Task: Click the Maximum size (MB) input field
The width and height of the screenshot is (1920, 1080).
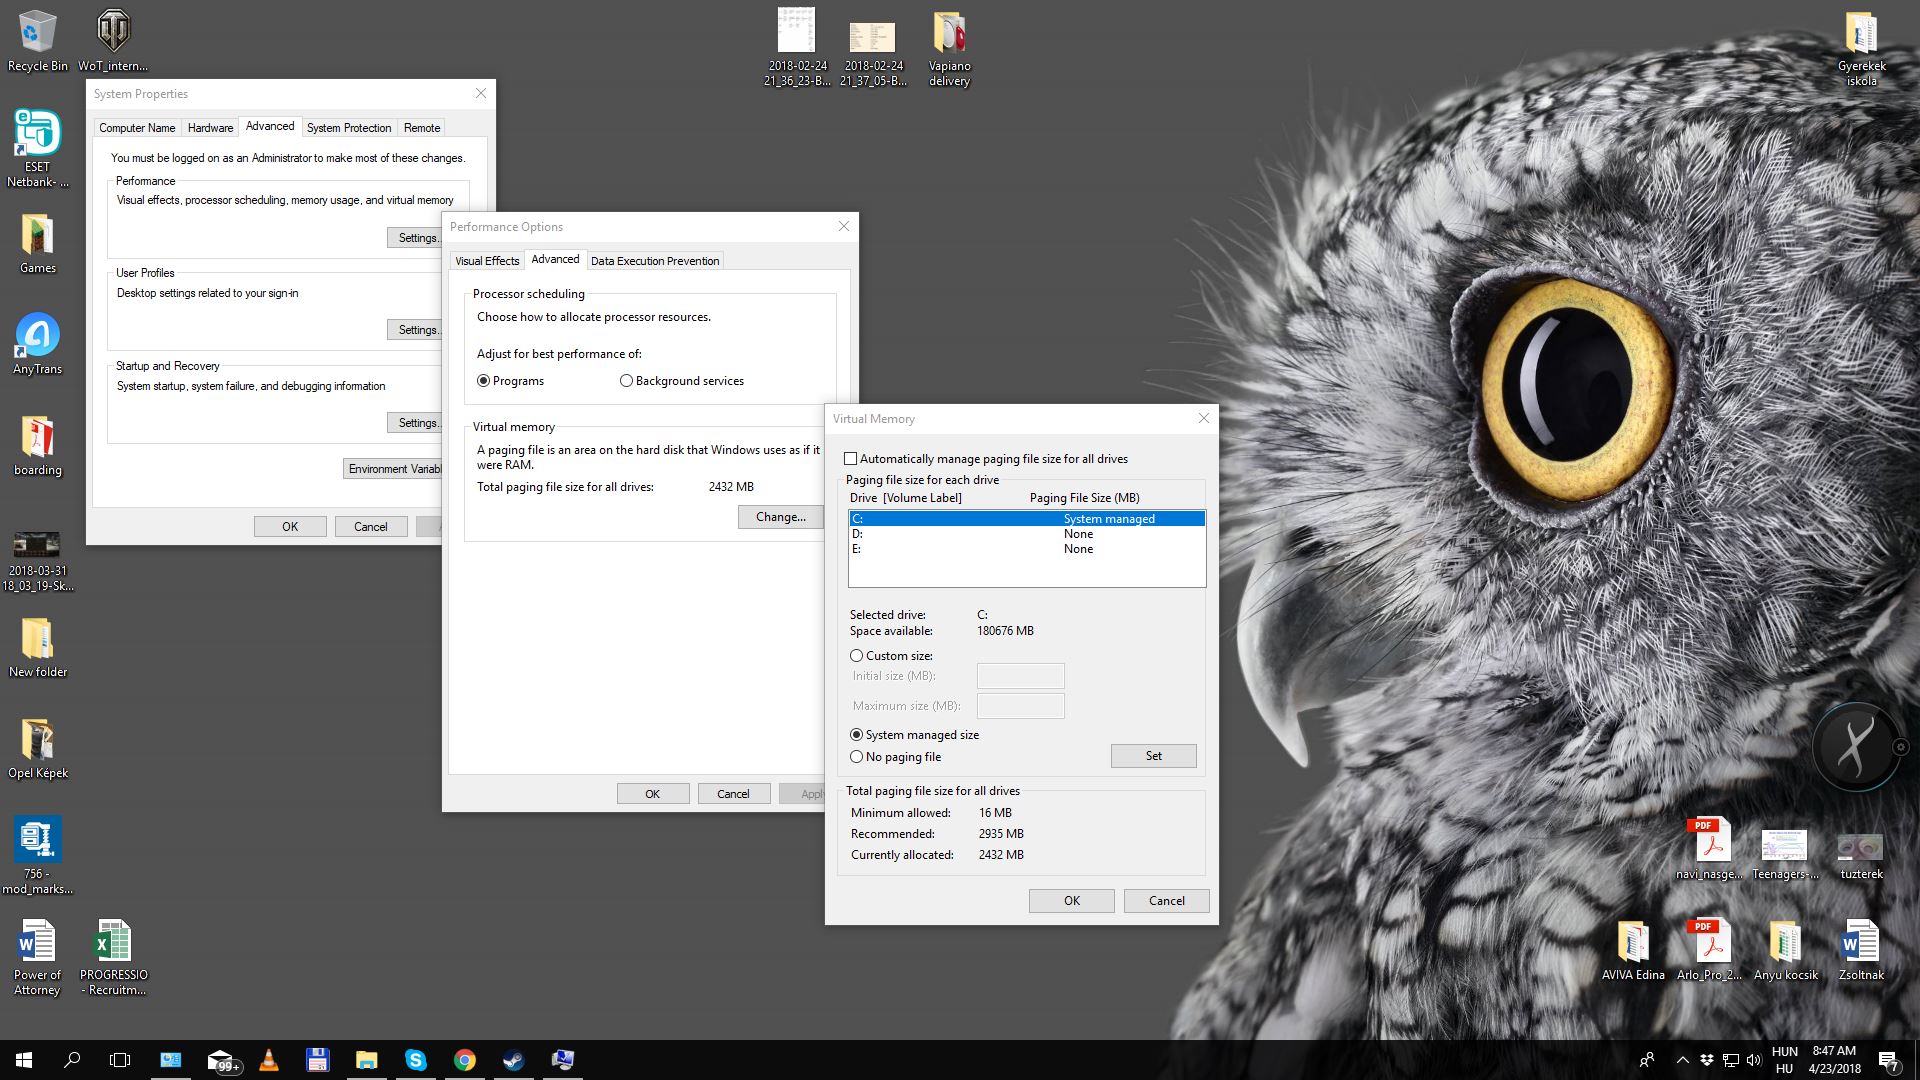Action: (1020, 706)
